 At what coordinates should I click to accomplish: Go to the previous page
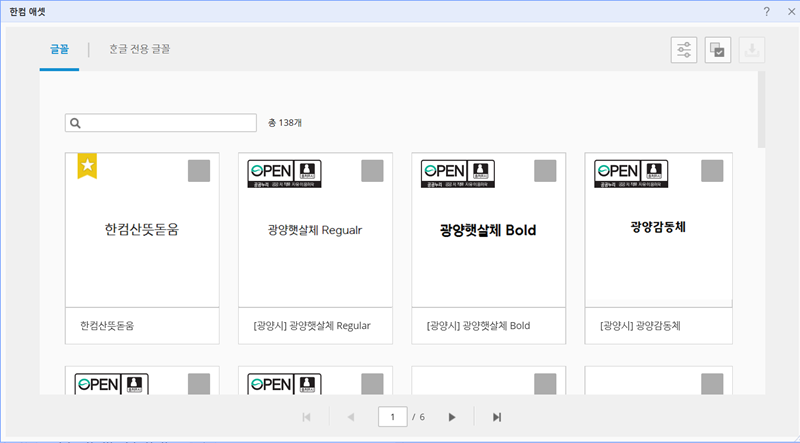click(x=351, y=417)
